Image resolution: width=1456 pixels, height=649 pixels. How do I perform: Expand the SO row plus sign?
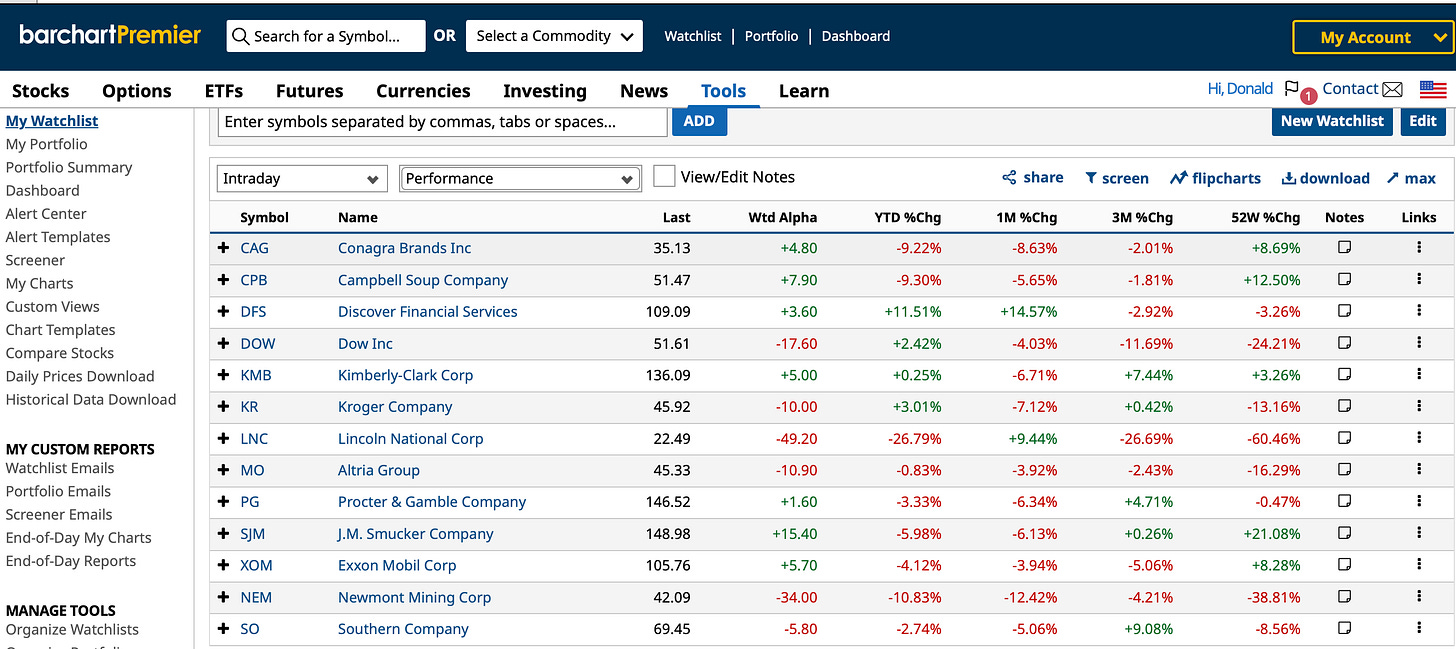click(224, 629)
